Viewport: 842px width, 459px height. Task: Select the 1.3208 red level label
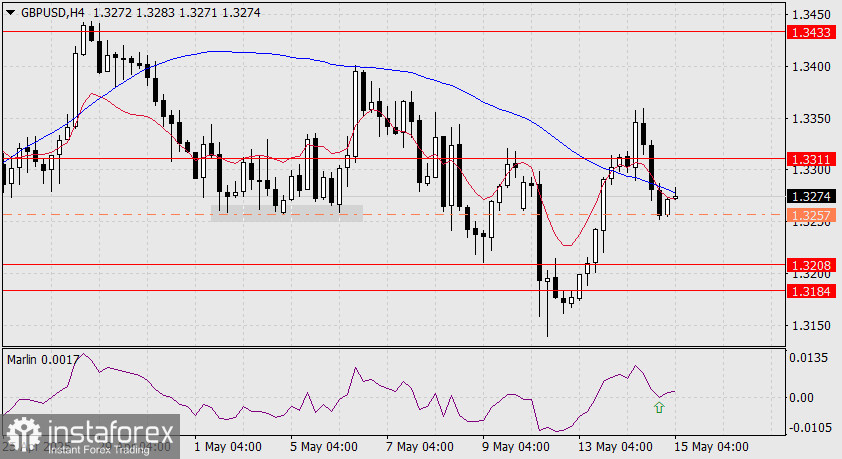coord(812,265)
